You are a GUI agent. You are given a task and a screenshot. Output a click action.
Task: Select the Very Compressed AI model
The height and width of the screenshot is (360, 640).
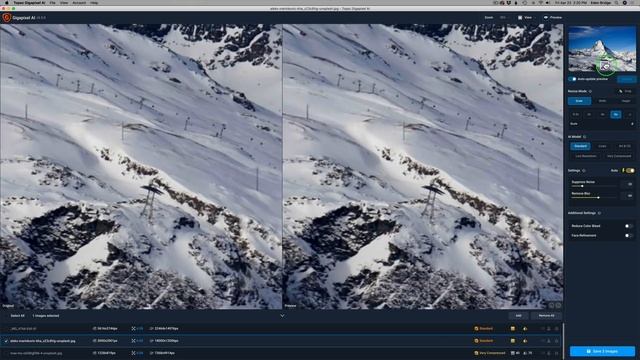coord(619,156)
